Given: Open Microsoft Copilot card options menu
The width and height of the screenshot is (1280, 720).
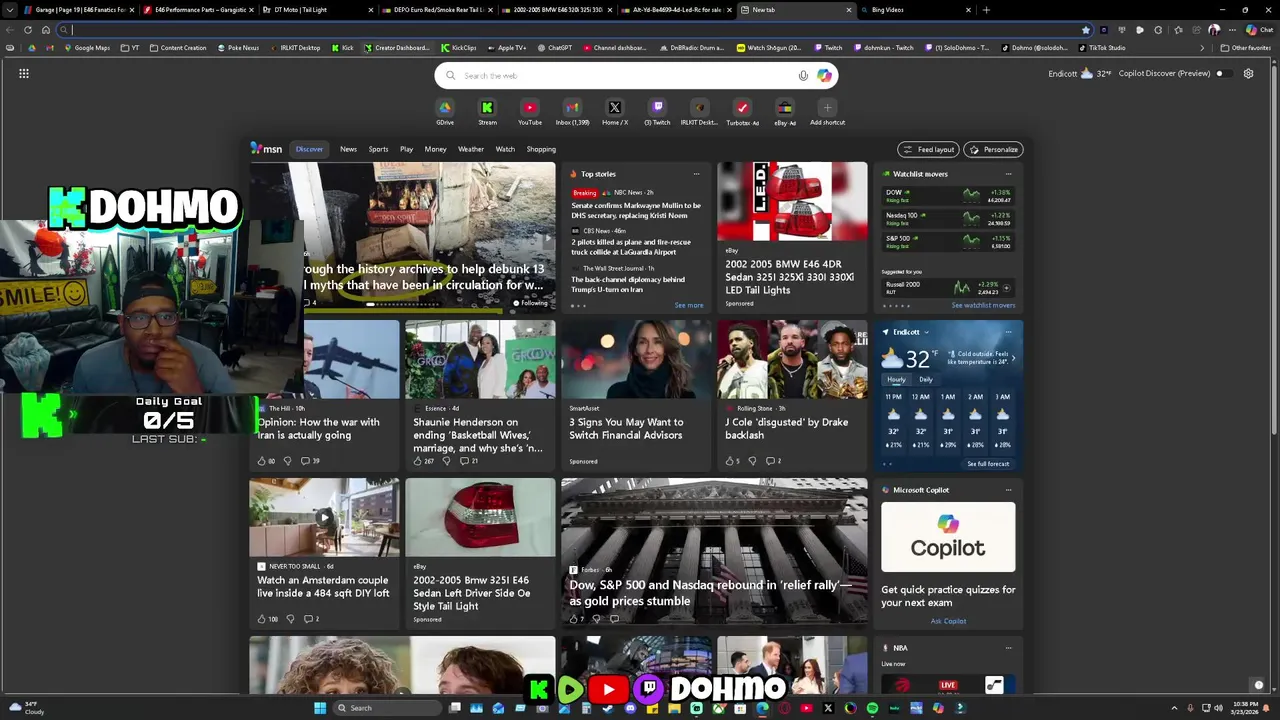Looking at the screenshot, I should click(1008, 490).
